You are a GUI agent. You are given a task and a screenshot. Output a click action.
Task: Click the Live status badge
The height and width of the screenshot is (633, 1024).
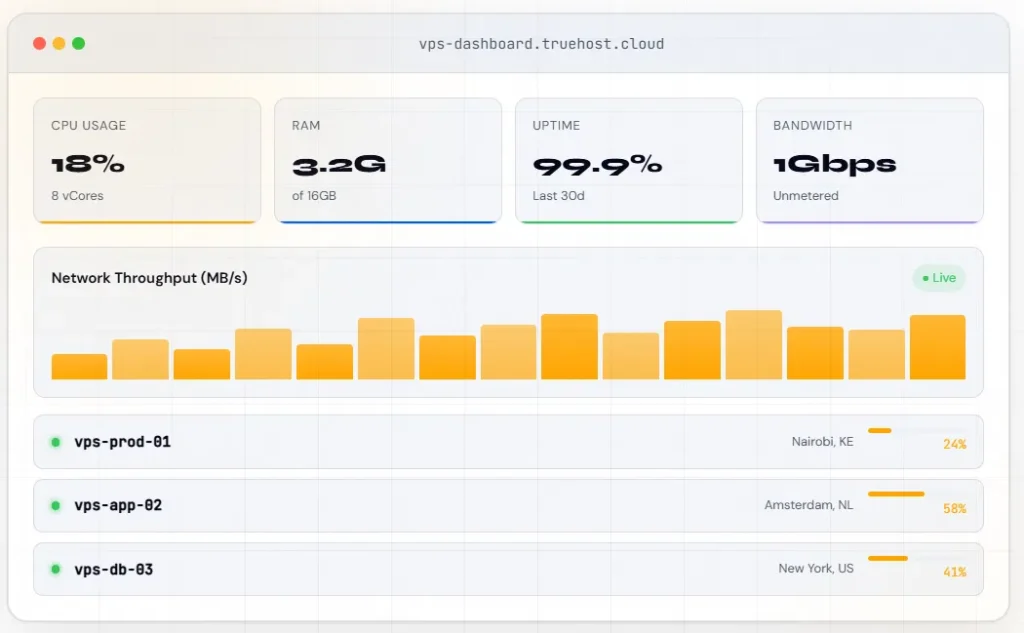coord(939,278)
